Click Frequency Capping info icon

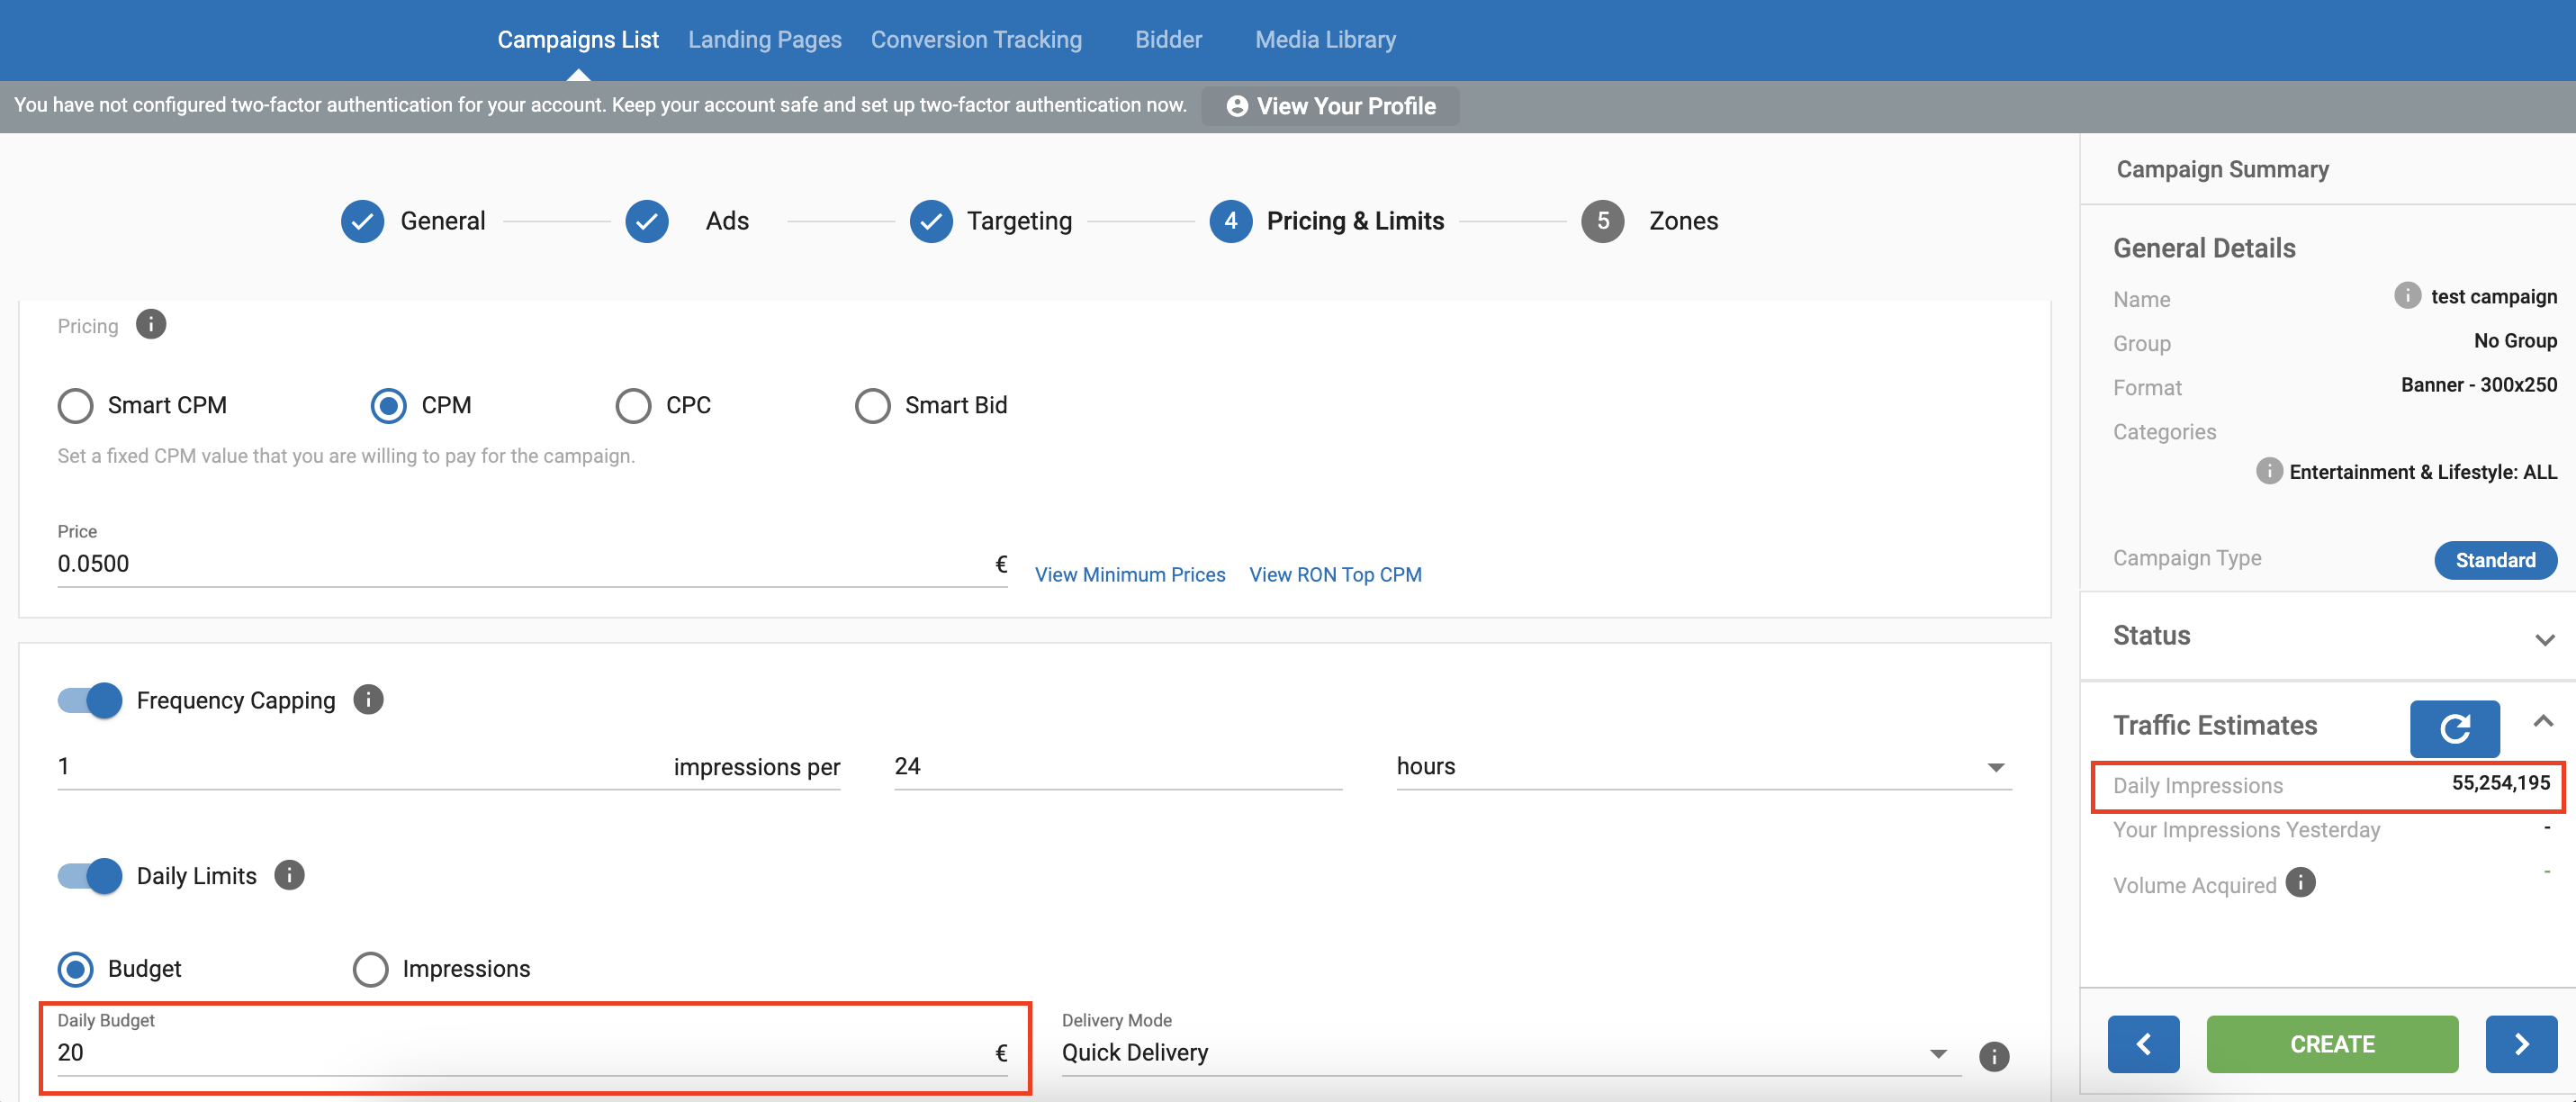[x=368, y=700]
